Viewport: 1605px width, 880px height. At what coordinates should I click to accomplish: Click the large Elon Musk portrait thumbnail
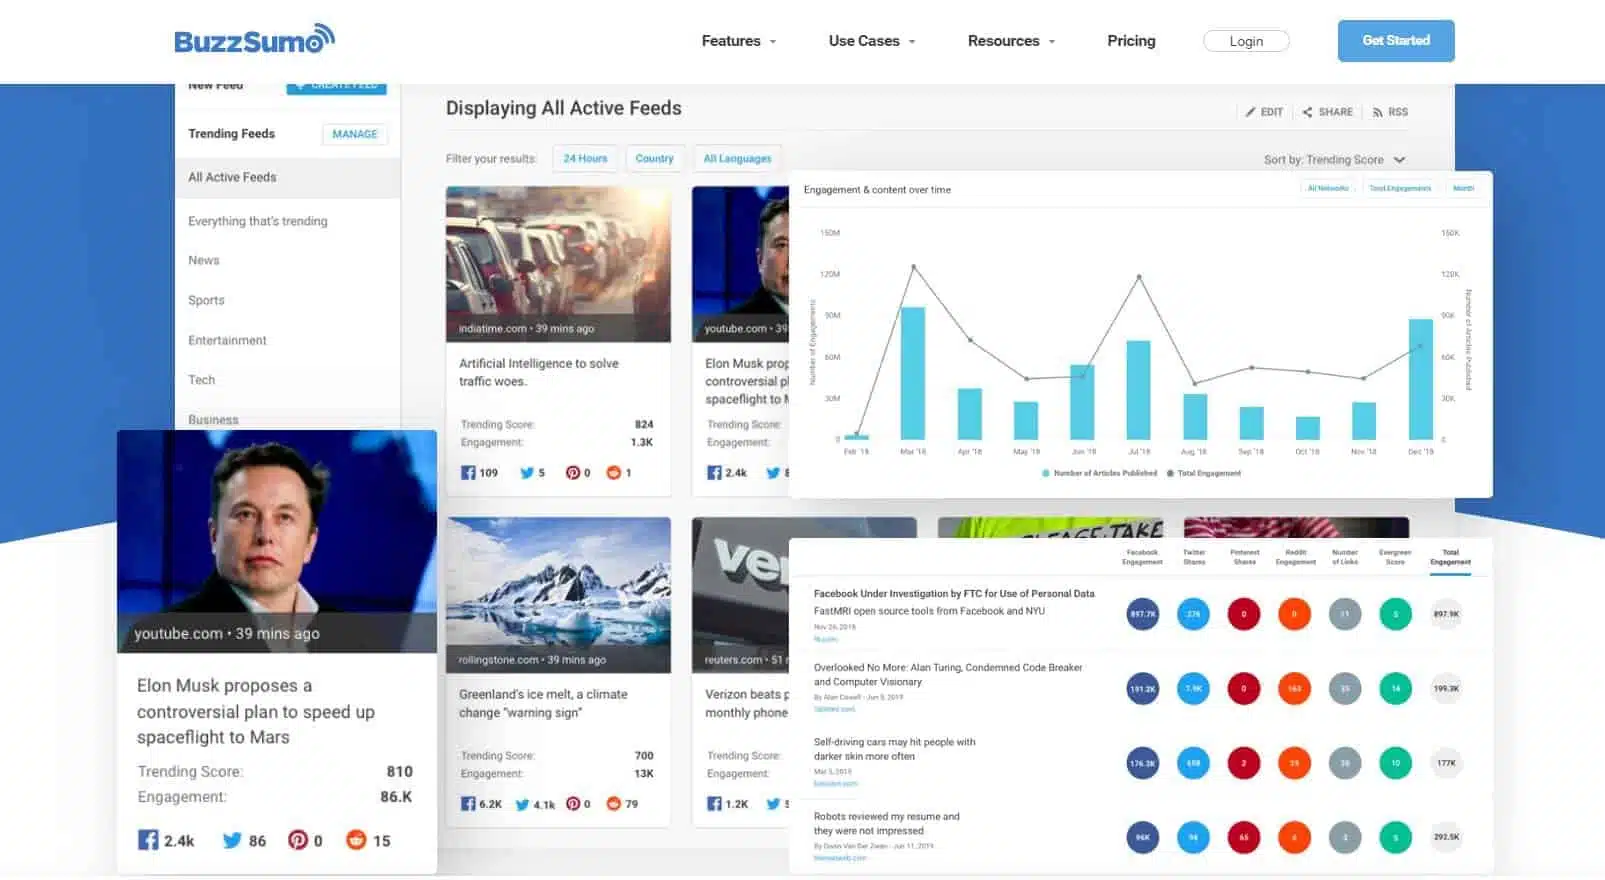coord(277,541)
